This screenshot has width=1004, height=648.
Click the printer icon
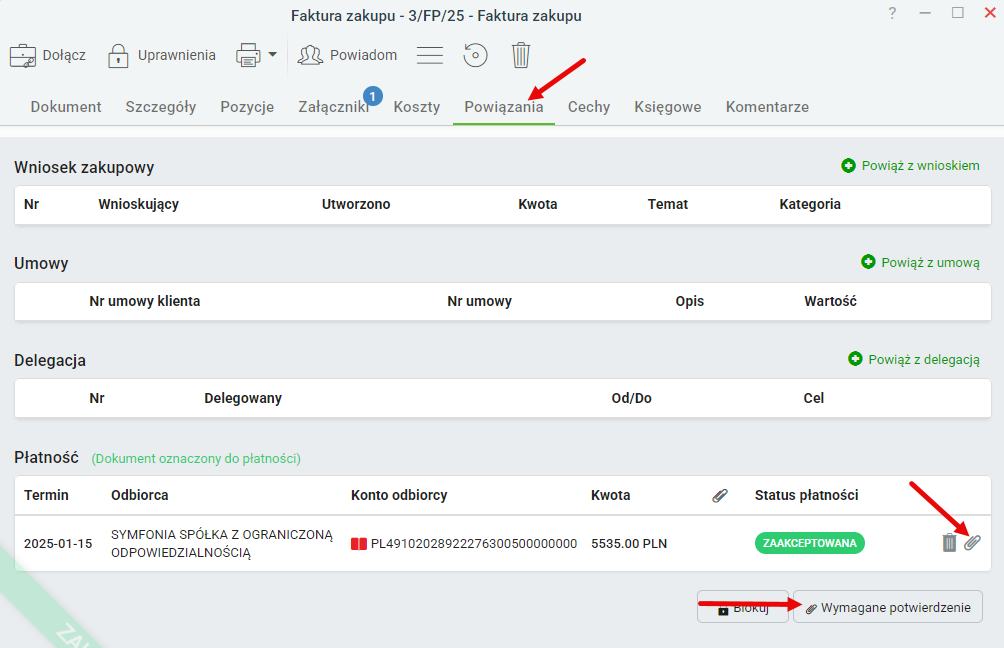(248, 55)
